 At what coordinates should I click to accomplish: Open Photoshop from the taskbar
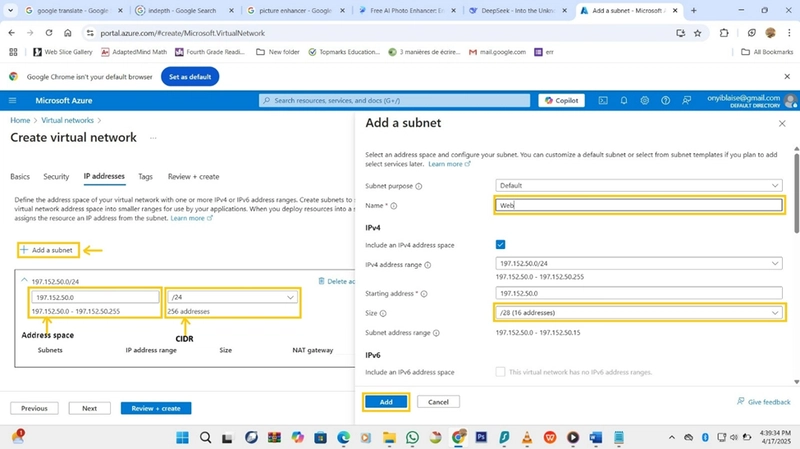481,437
